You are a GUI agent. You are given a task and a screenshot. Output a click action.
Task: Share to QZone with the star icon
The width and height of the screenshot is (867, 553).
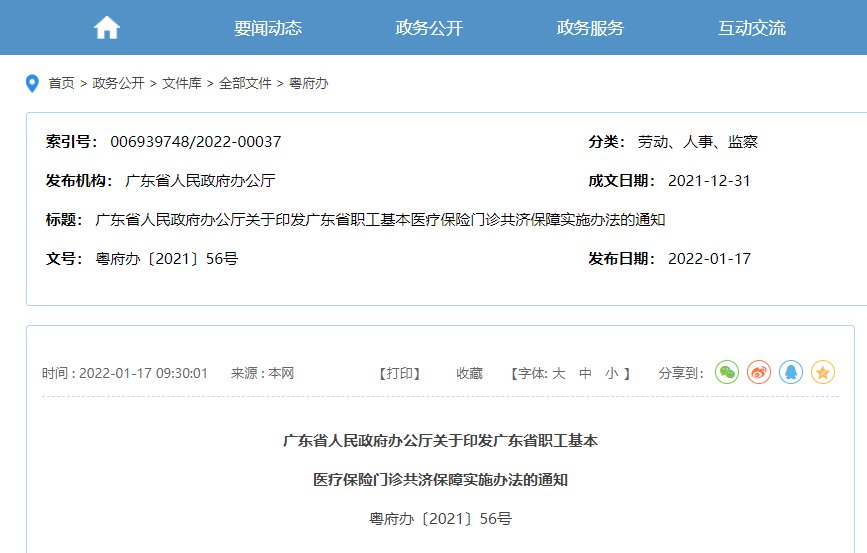pyautogui.click(x=822, y=372)
